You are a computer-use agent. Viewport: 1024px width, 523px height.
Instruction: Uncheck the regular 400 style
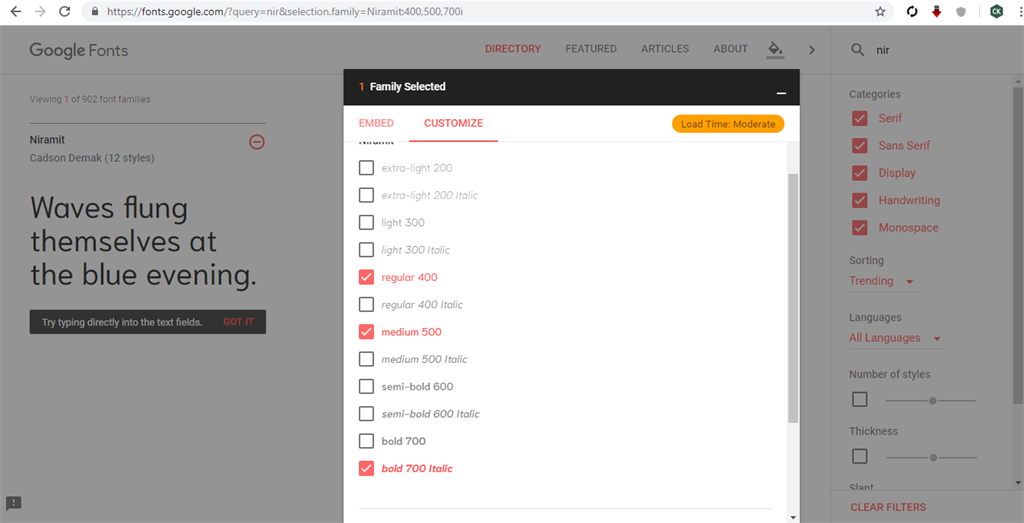coord(366,277)
